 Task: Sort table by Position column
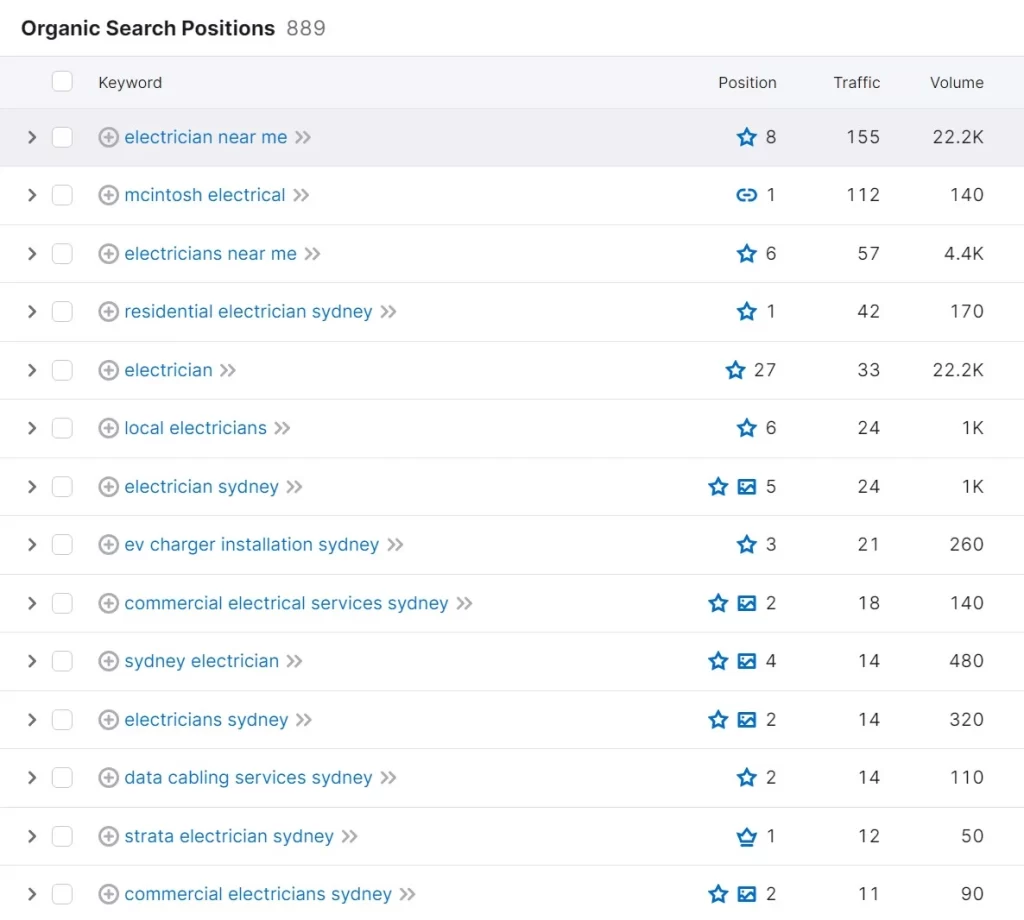pyautogui.click(x=747, y=83)
